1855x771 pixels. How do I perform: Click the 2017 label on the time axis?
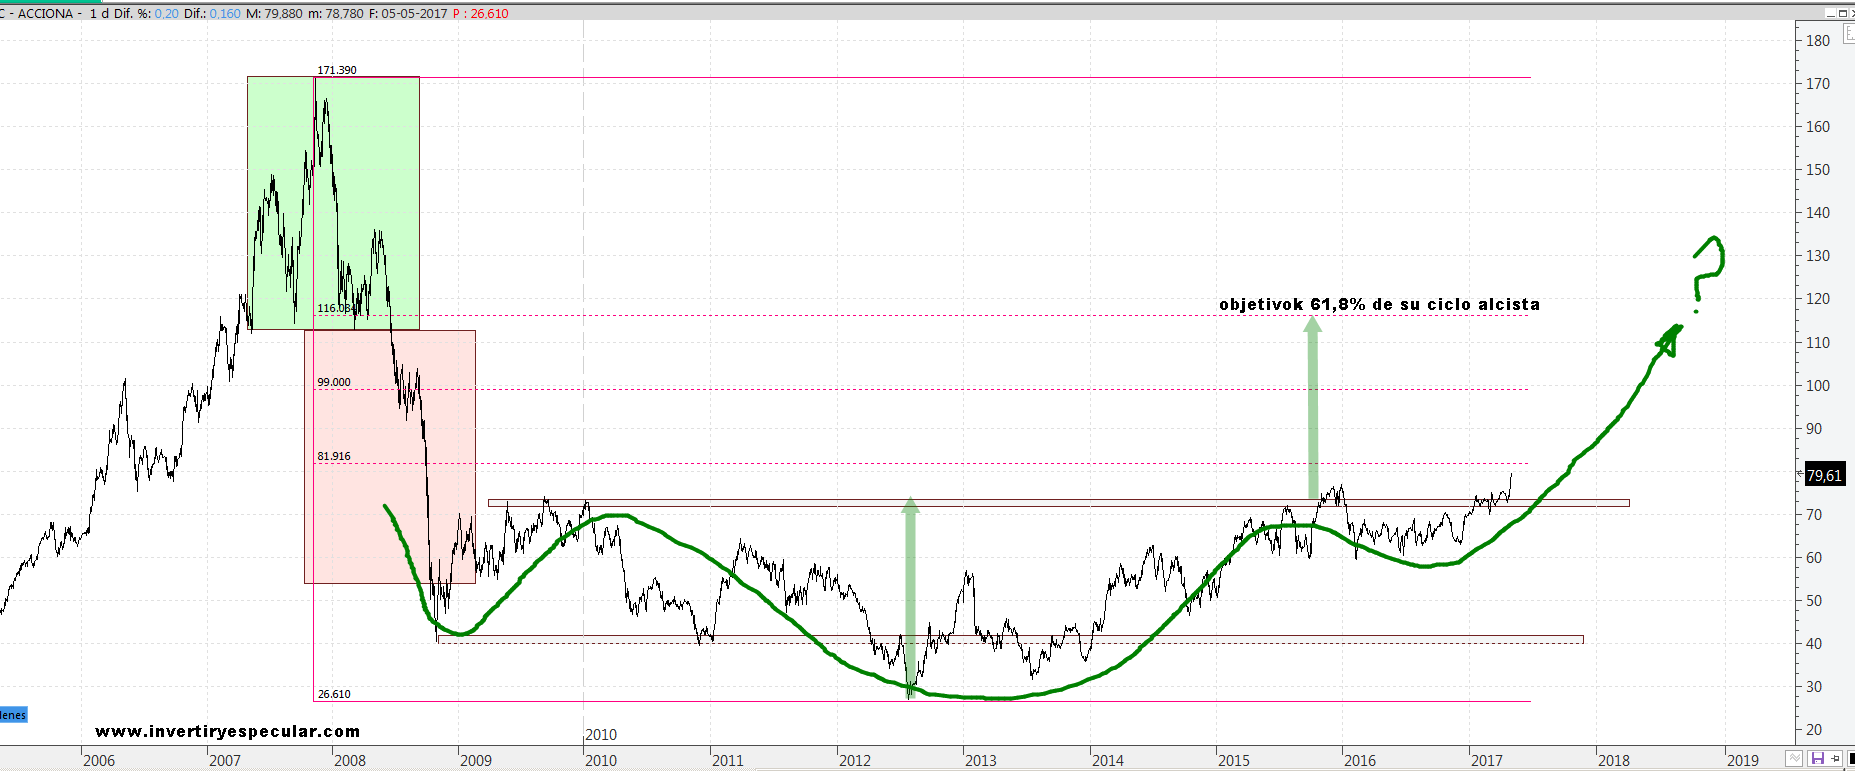click(x=1486, y=760)
